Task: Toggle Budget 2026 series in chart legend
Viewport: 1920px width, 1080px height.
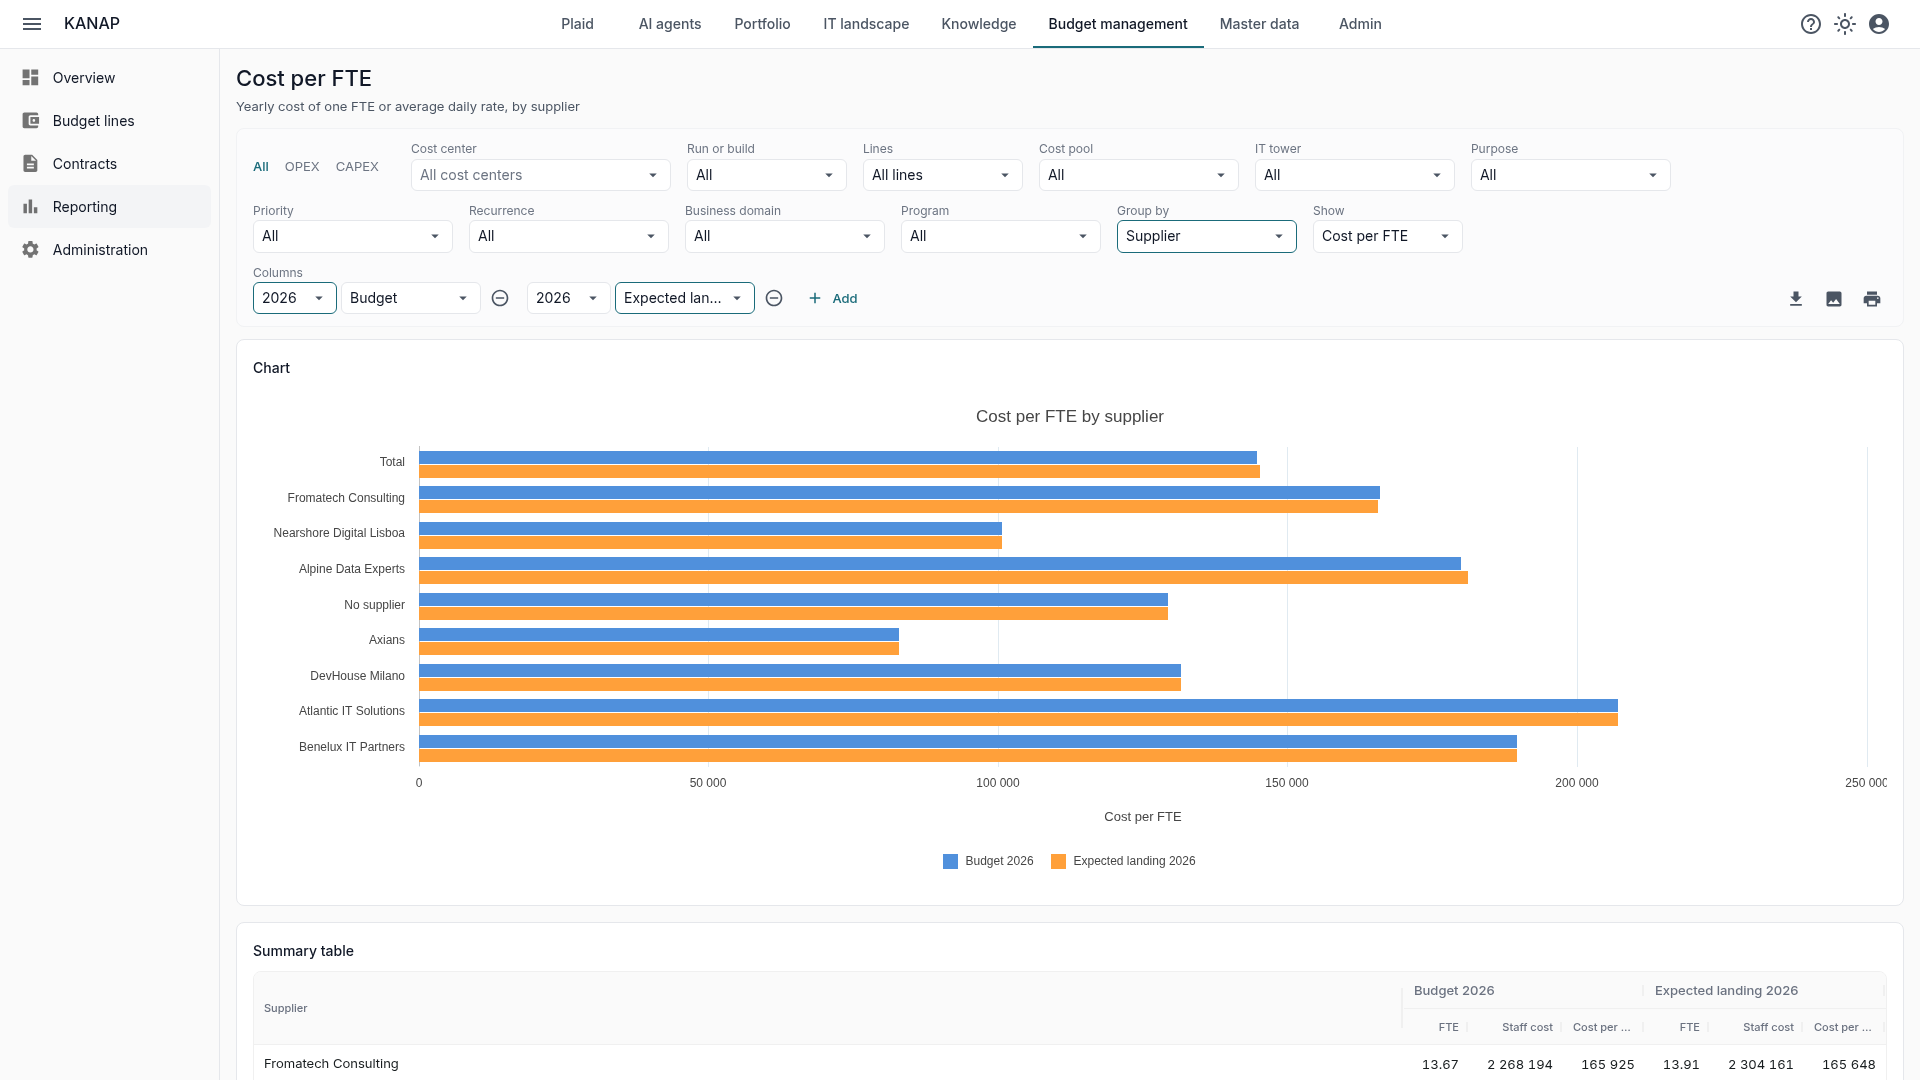Action: point(988,861)
